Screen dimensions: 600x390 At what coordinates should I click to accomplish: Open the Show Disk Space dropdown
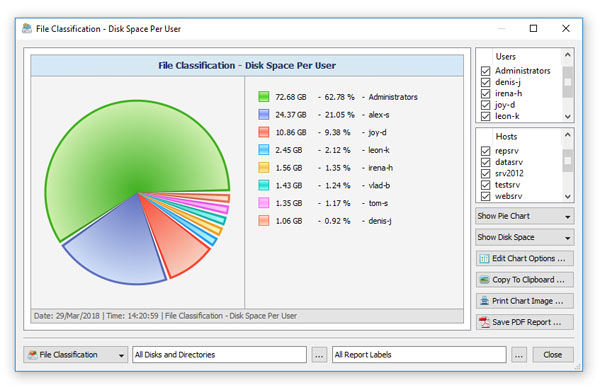pyautogui.click(x=525, y=237)
